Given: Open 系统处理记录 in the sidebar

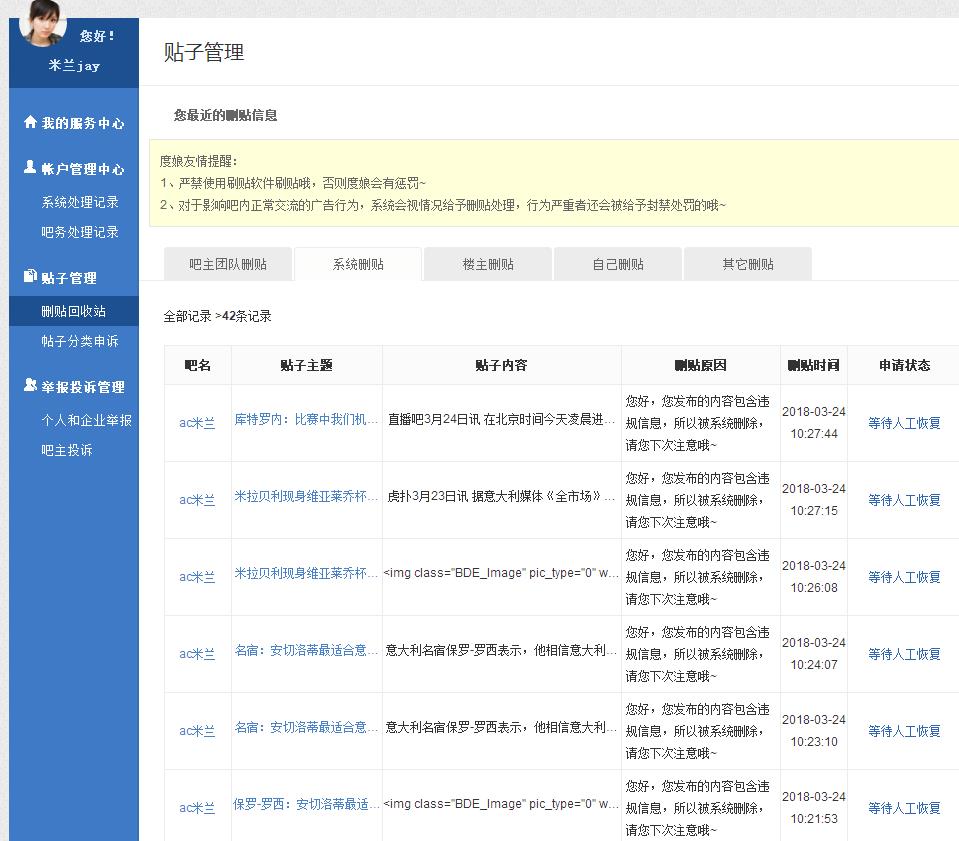Looking at the screenshot, I should point(80,202).
